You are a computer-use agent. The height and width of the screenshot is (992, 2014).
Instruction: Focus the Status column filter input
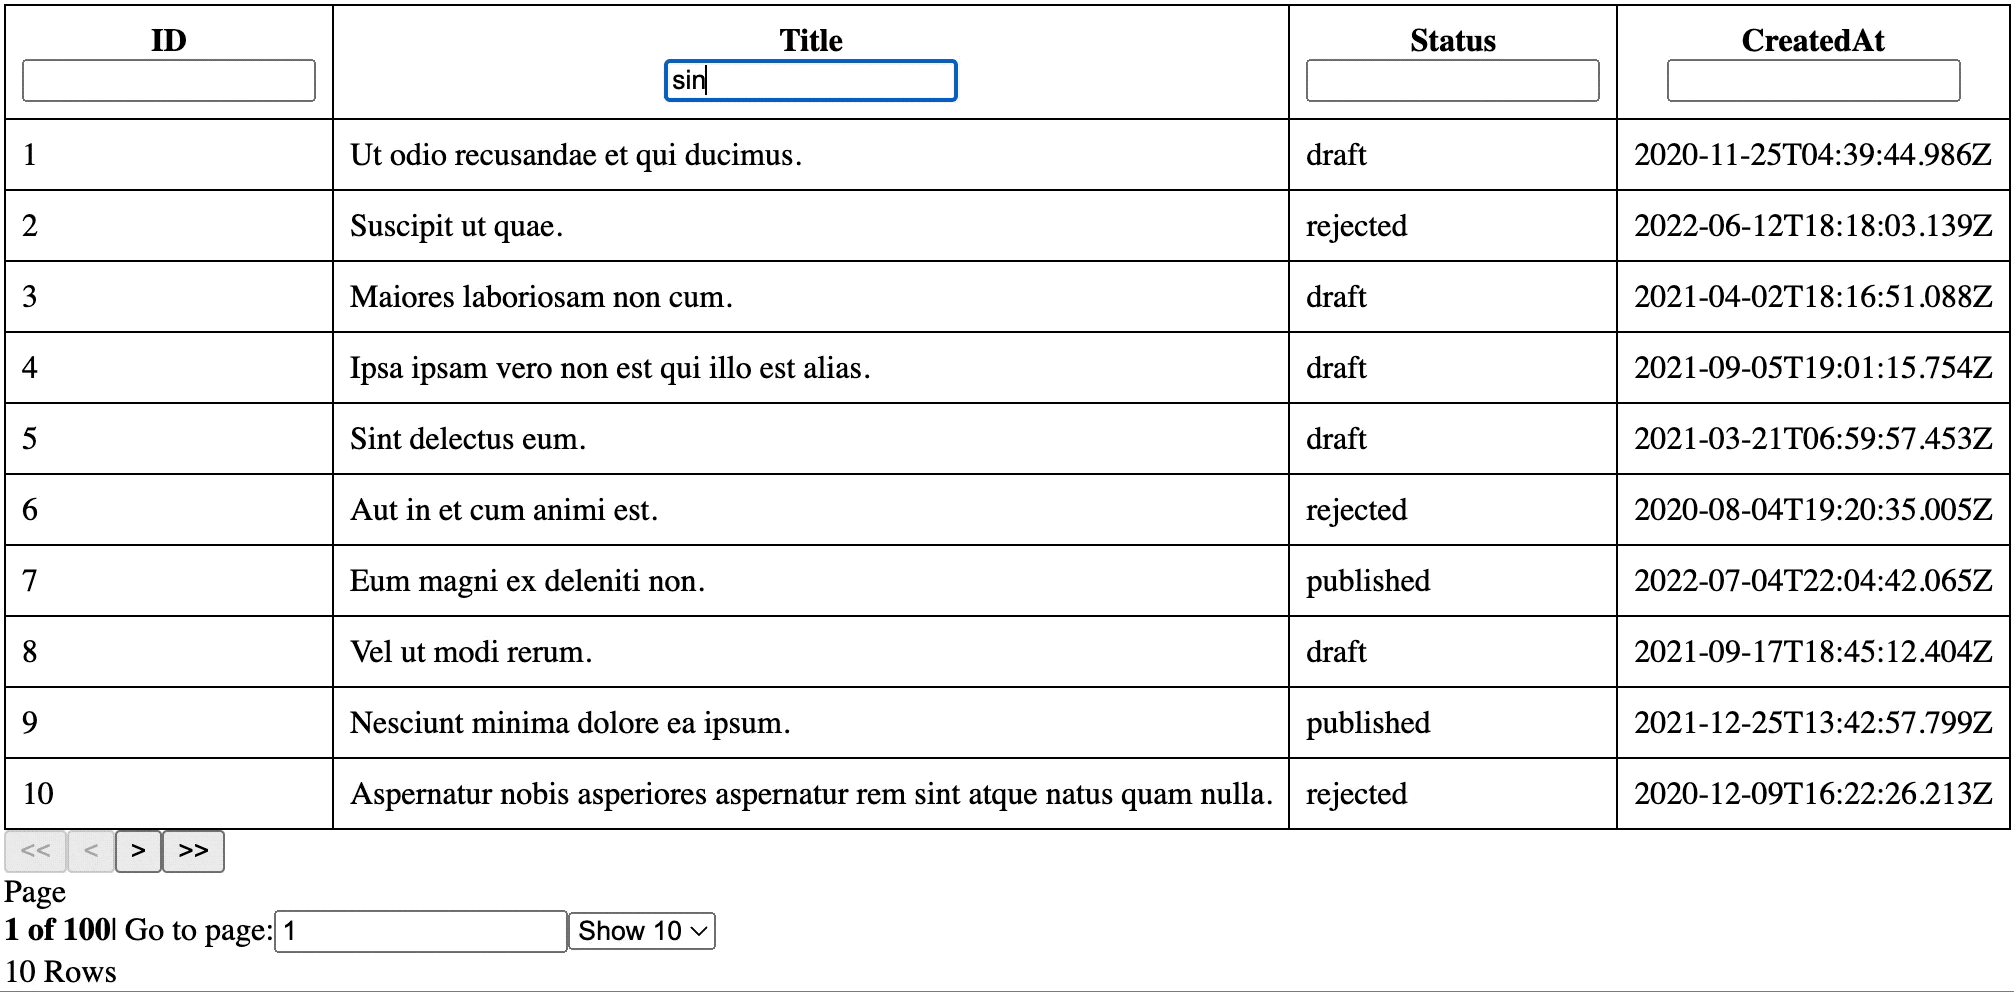coord(1452,81)
